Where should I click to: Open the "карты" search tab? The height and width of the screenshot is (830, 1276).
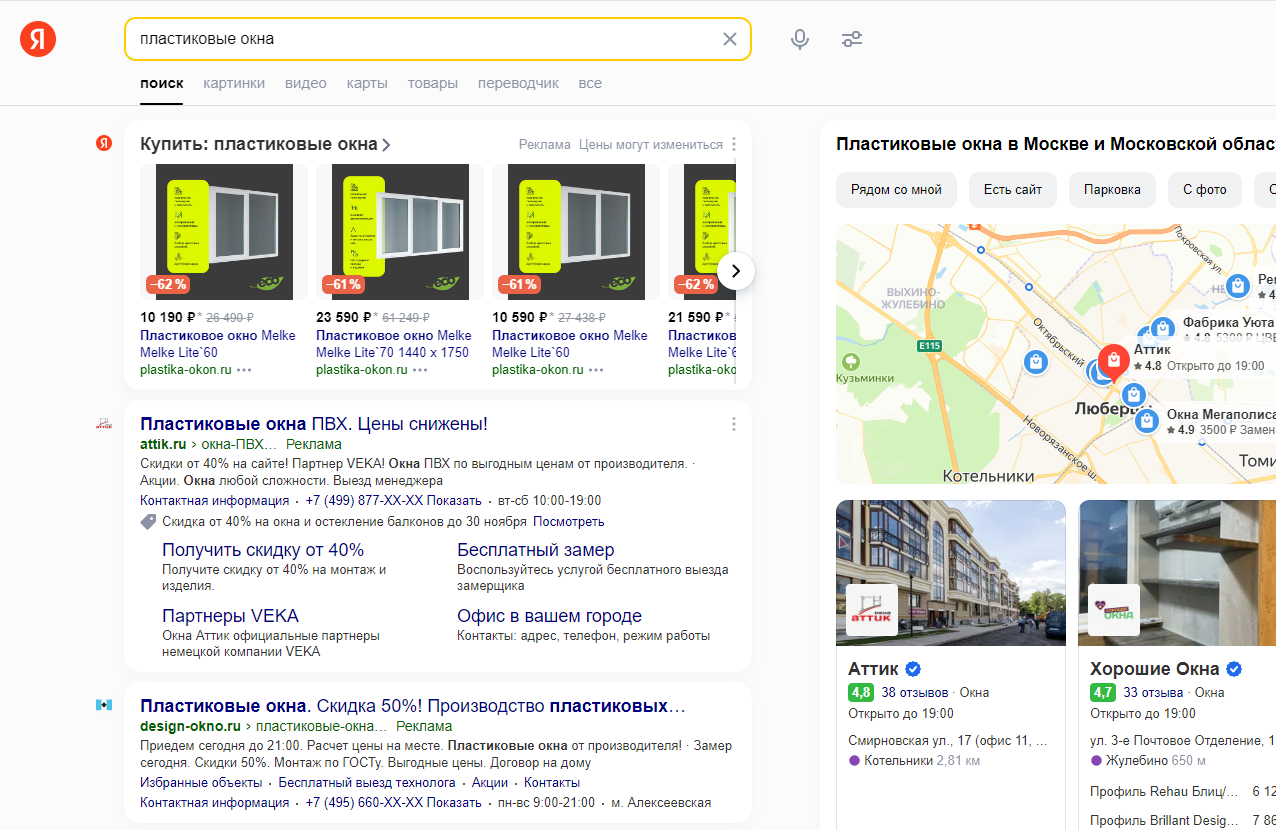click(367, 83)
